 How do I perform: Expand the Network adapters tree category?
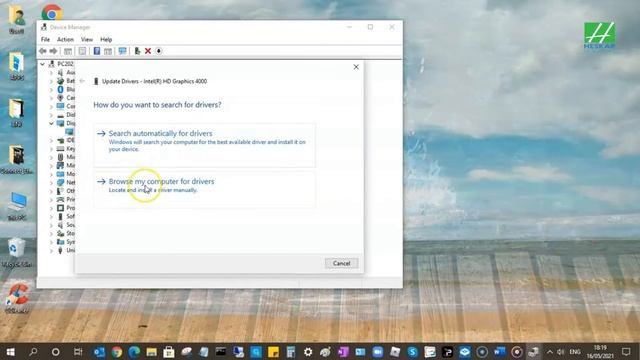[51, 182]
